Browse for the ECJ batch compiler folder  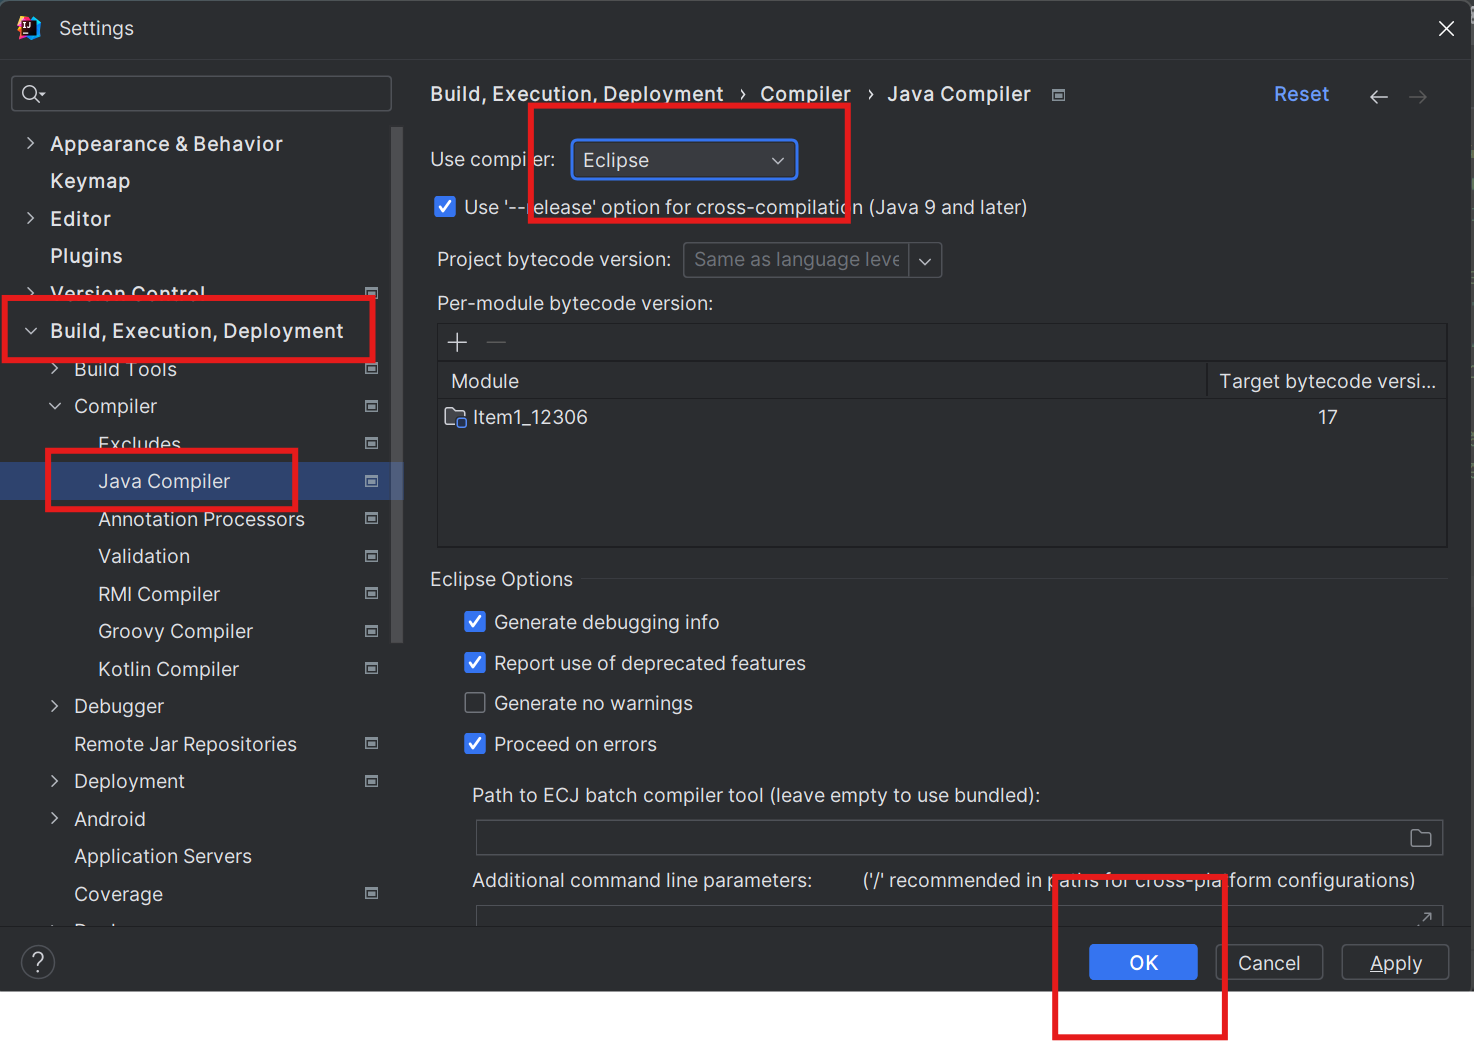coord(1421,838)
